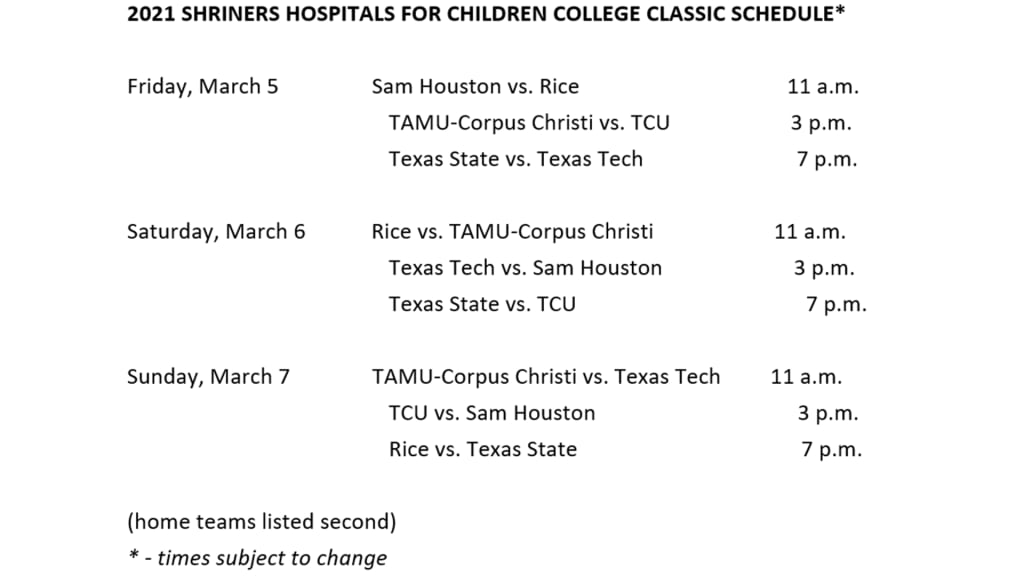This screenshot has height=576, width=1024.
Task: Select the Saturday, March 6 date label
Action: click(216, 231)
